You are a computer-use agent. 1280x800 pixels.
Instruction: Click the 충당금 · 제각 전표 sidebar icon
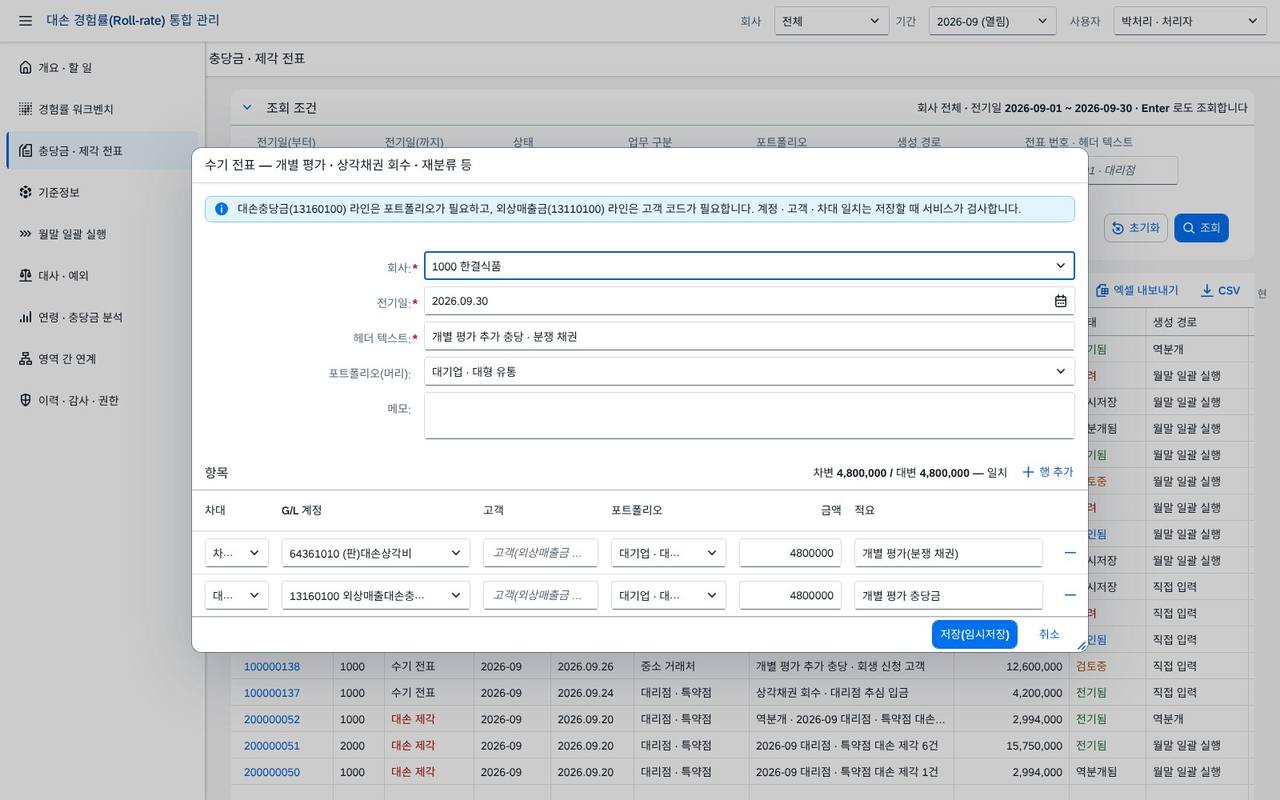[x=26, y=151]
